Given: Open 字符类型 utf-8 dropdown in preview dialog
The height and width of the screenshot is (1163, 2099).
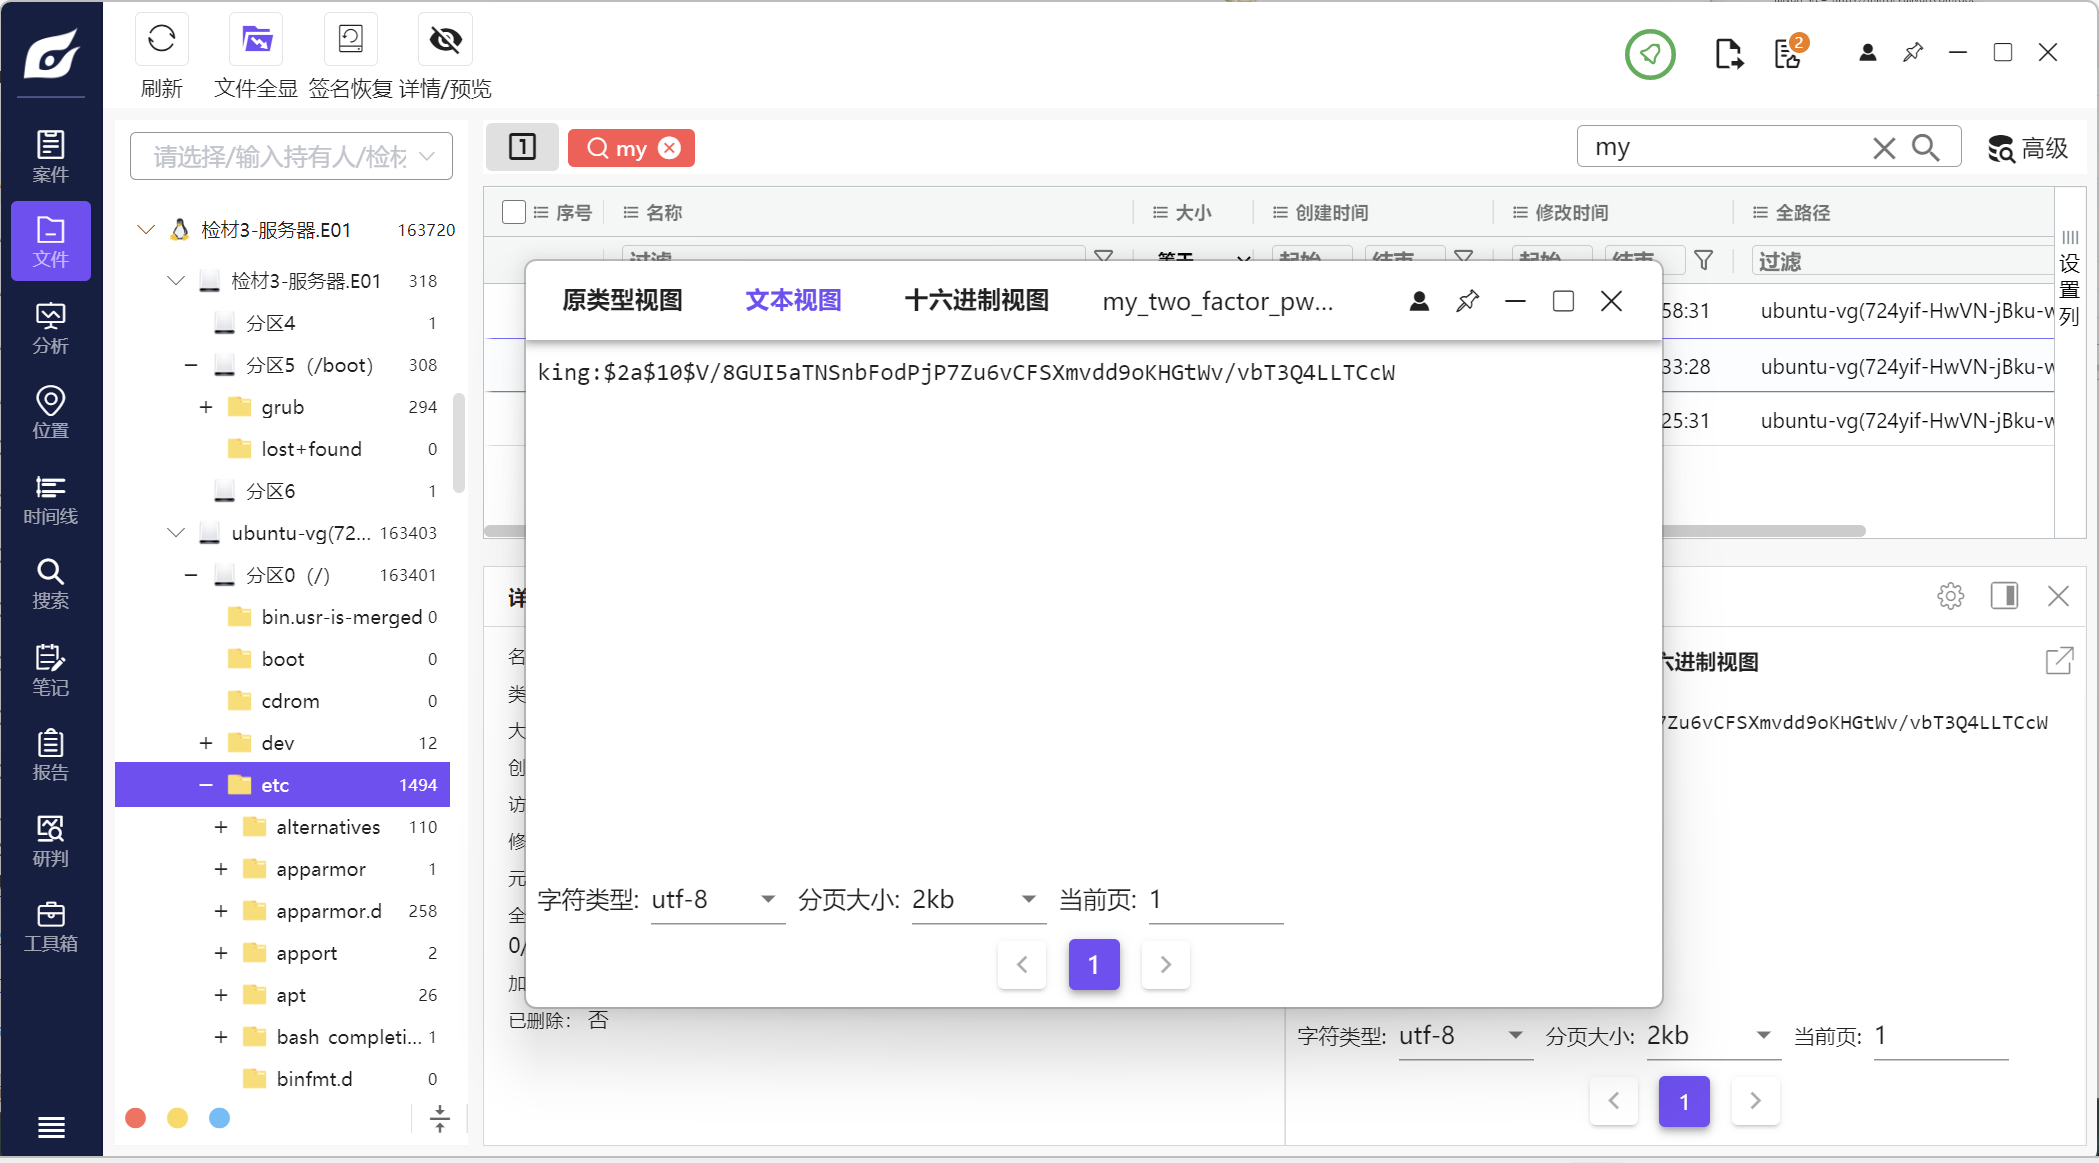Looking at the screenshot, I should click(x=717, y=900).
